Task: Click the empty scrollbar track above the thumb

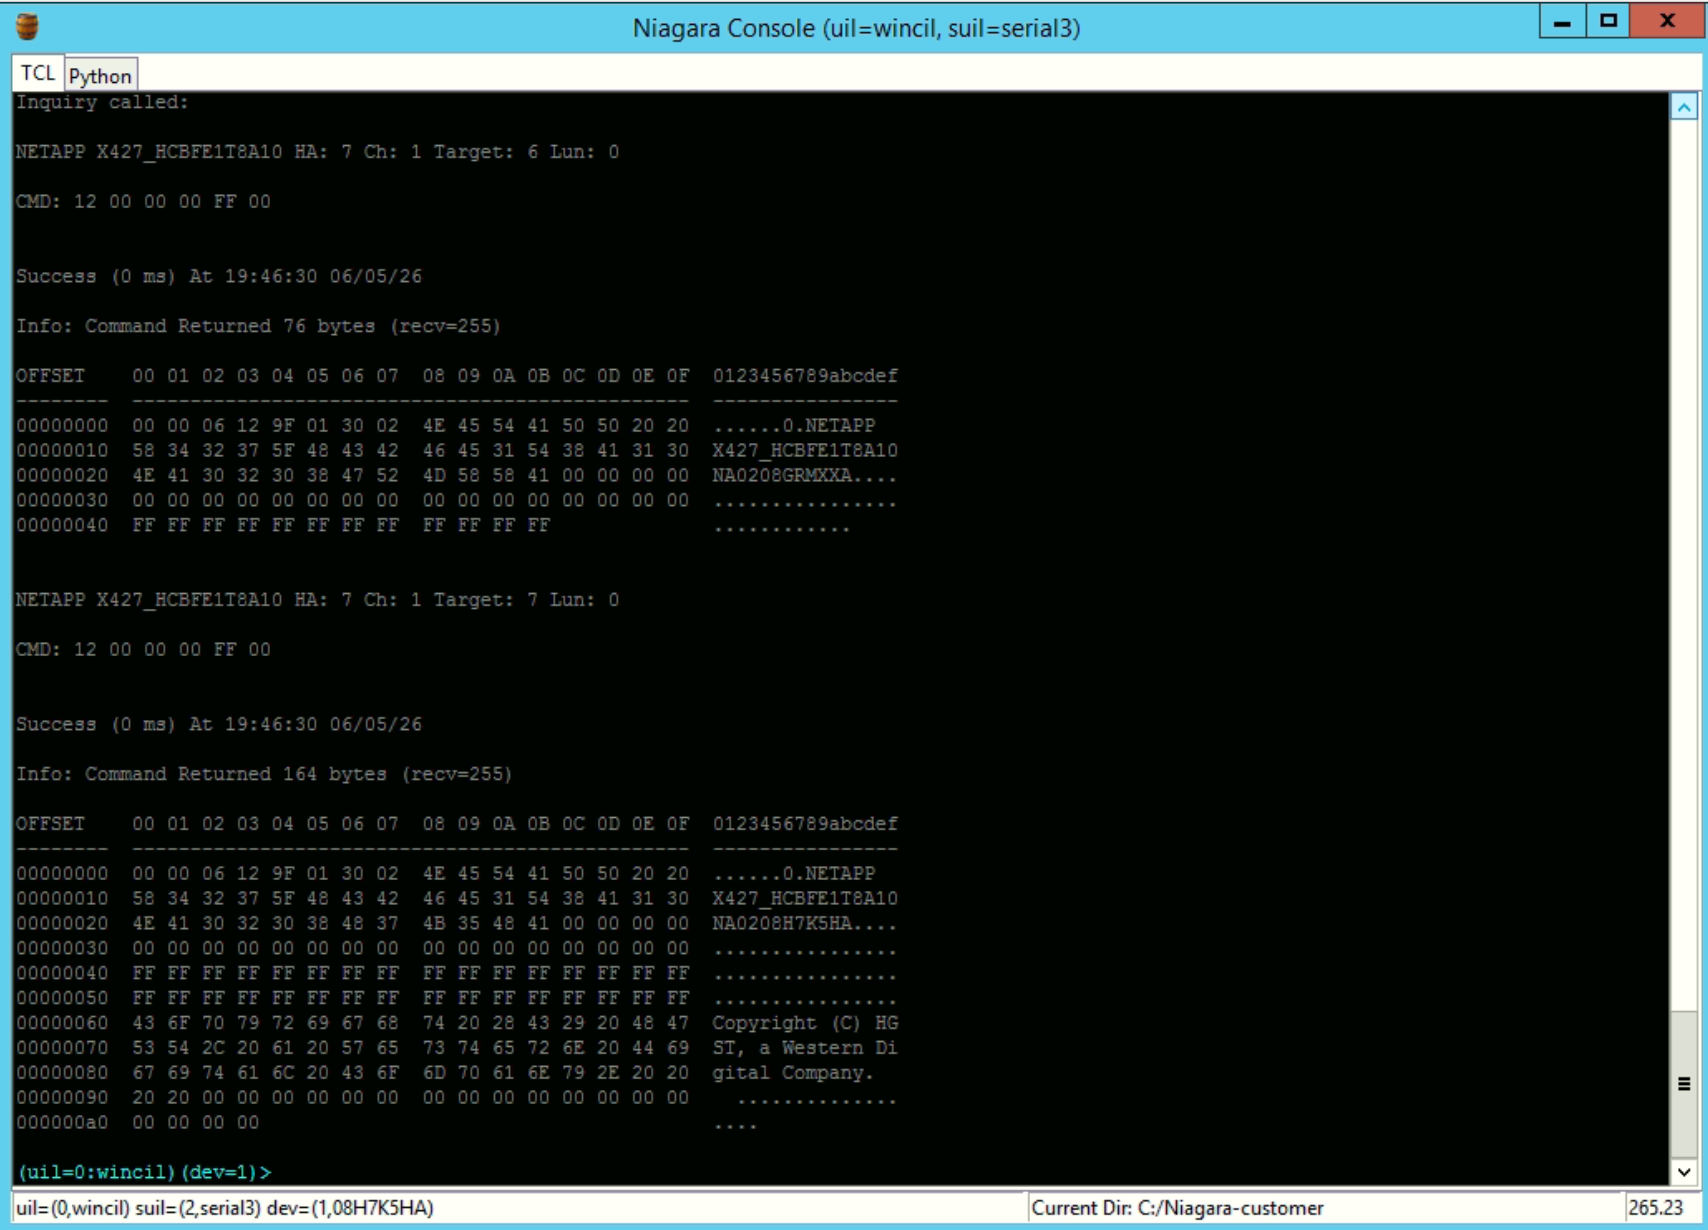Action: point(1684,565)
